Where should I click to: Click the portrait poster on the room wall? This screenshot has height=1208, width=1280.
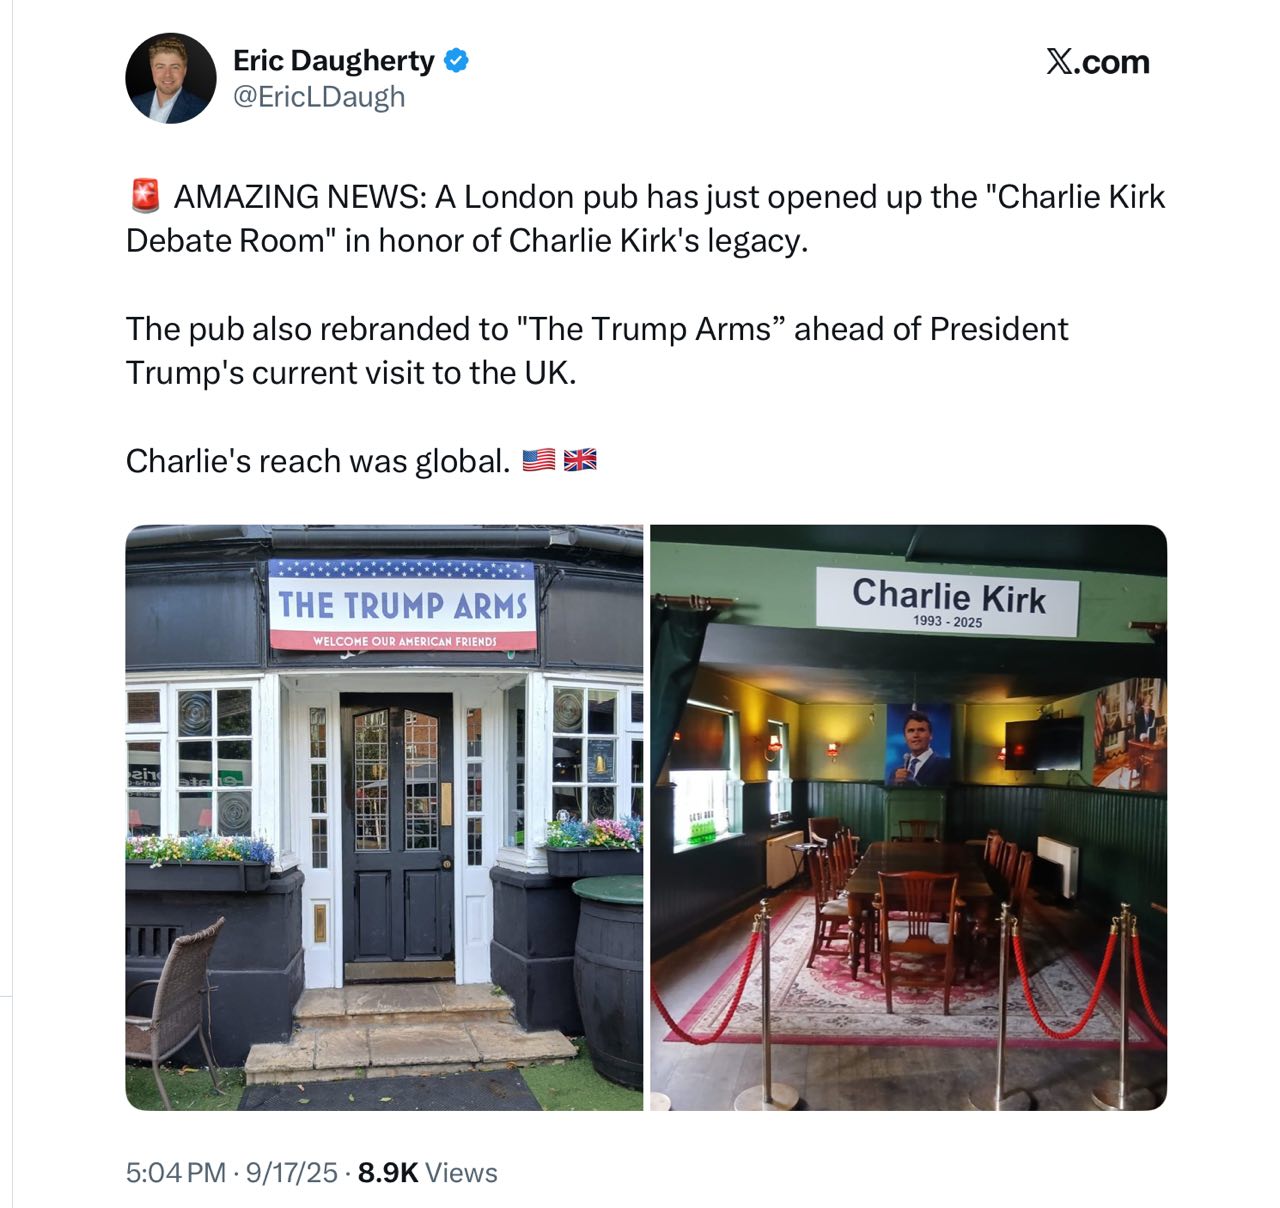pos(918,743)
